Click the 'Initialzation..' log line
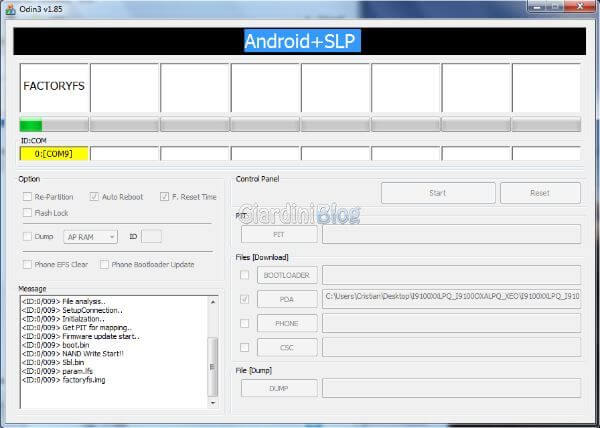Screen dimensions: 600x428 [x=63, y=319]
